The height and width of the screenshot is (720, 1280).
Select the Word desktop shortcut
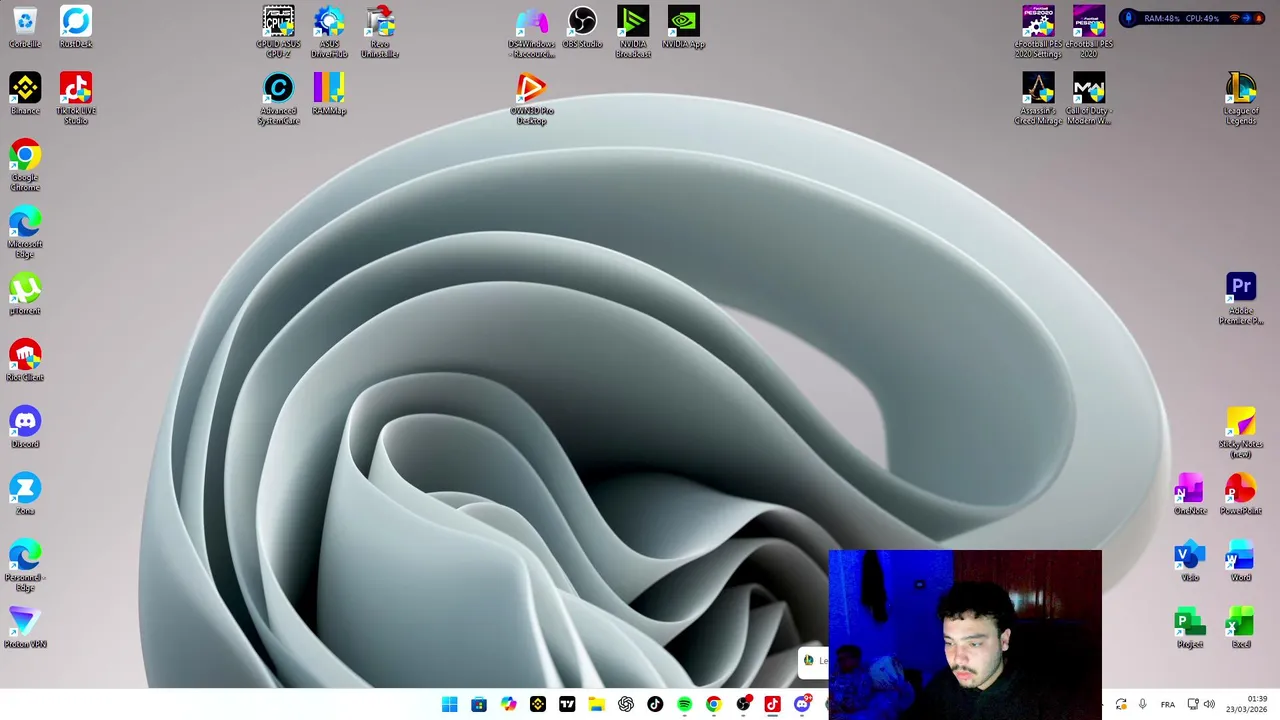pos(1241,561)
